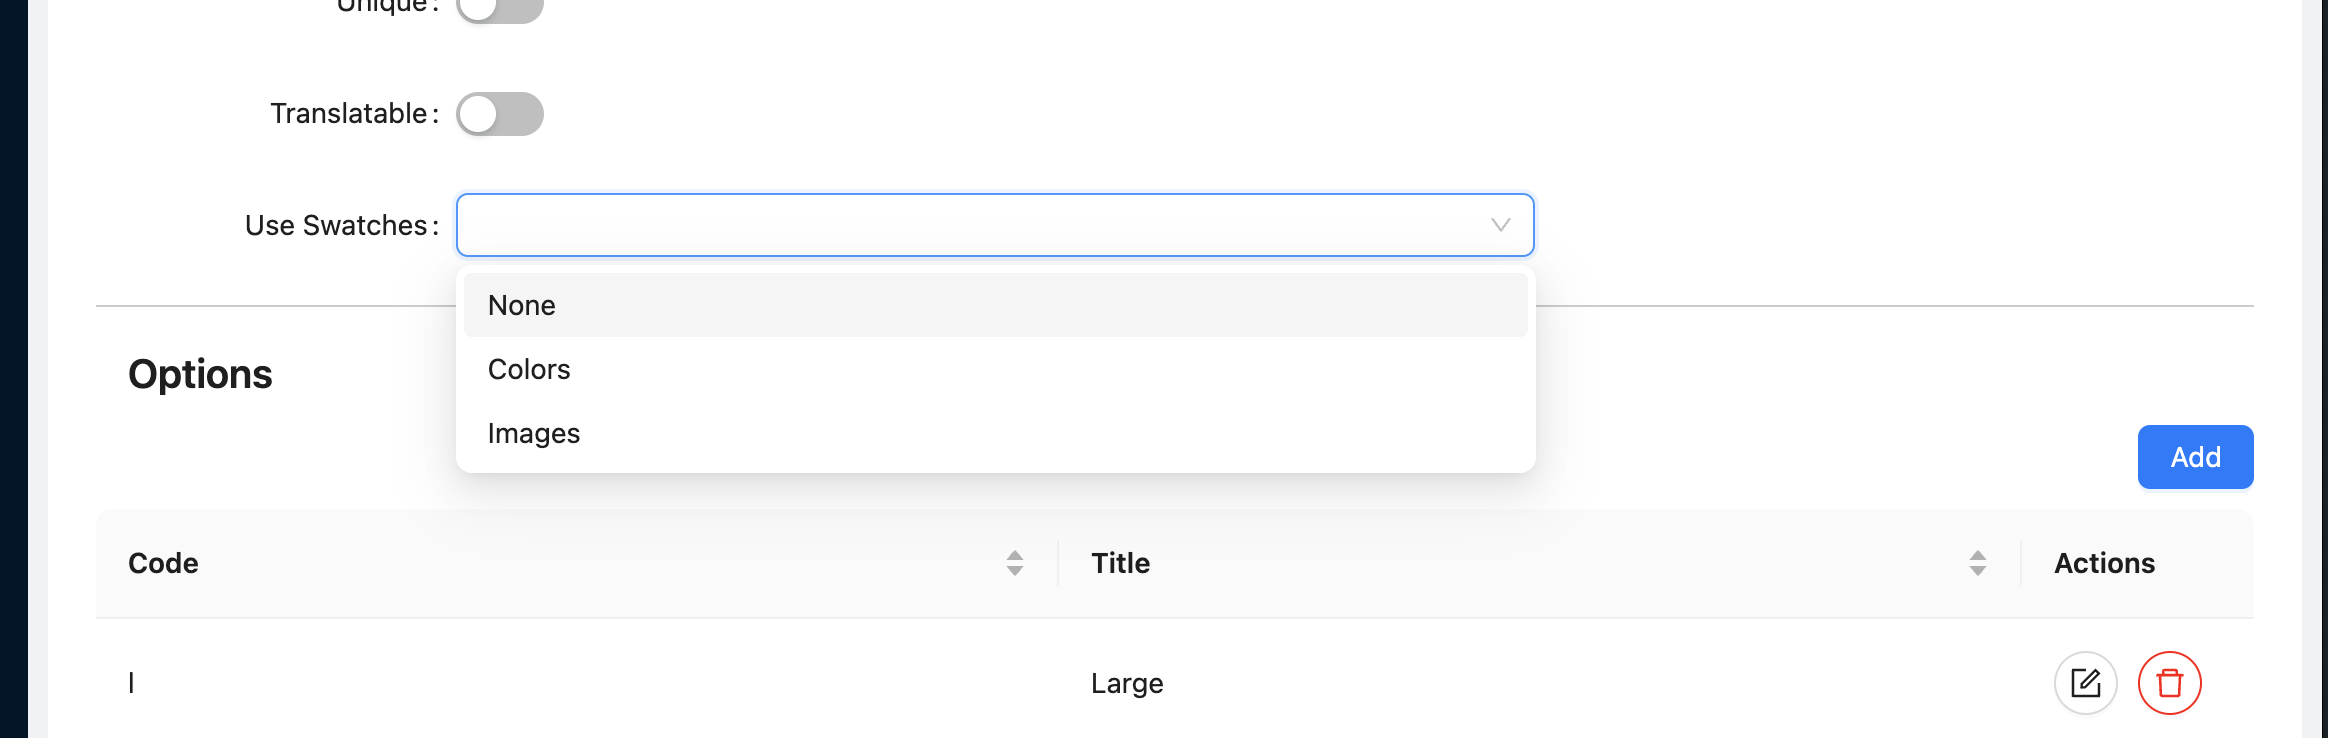Image resolution: width=2328 pixels, height=738 pixels.
Task: Click the Use Swatches field label
Action: click(336, 225)
